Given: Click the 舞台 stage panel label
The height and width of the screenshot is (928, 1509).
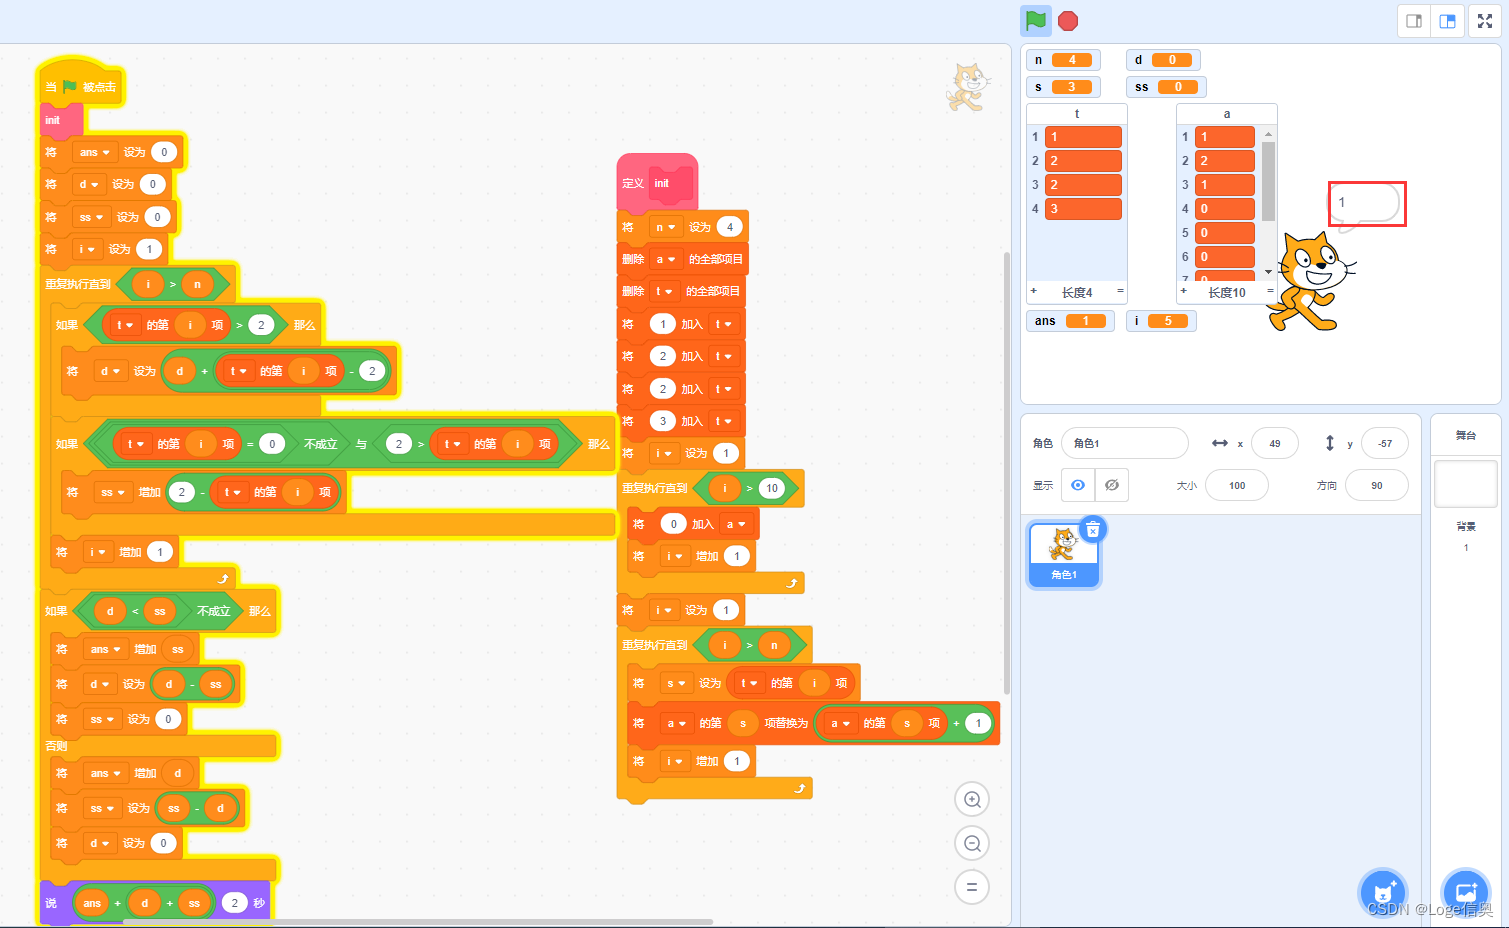Looking at the screenshot, I should pos(1466,435).
